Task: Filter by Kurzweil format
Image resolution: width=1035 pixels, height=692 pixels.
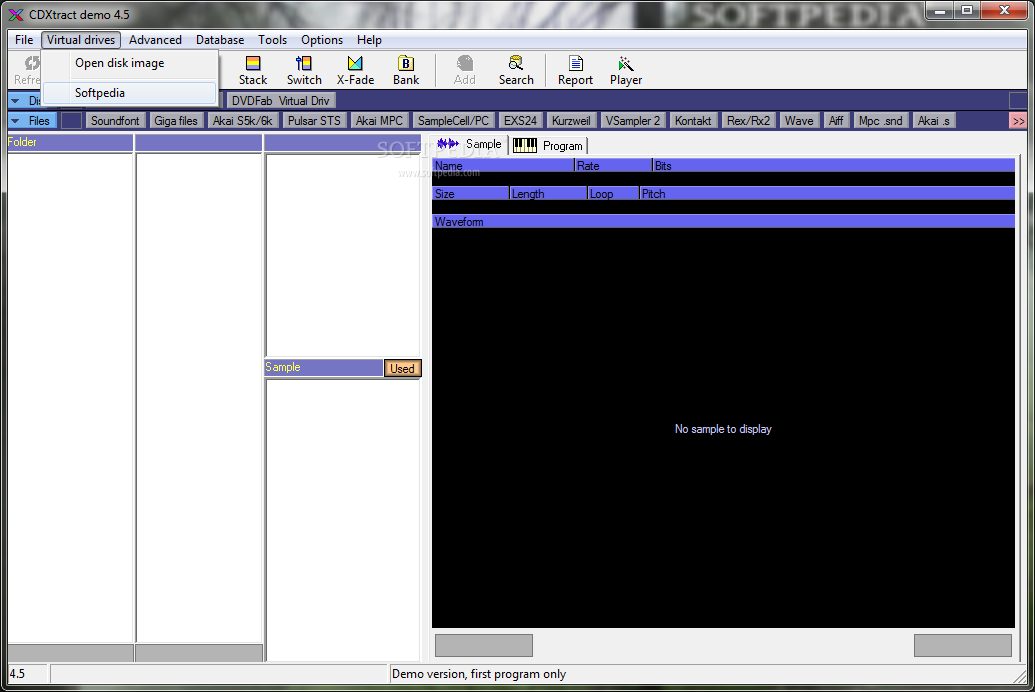Action: coord(571,121)
